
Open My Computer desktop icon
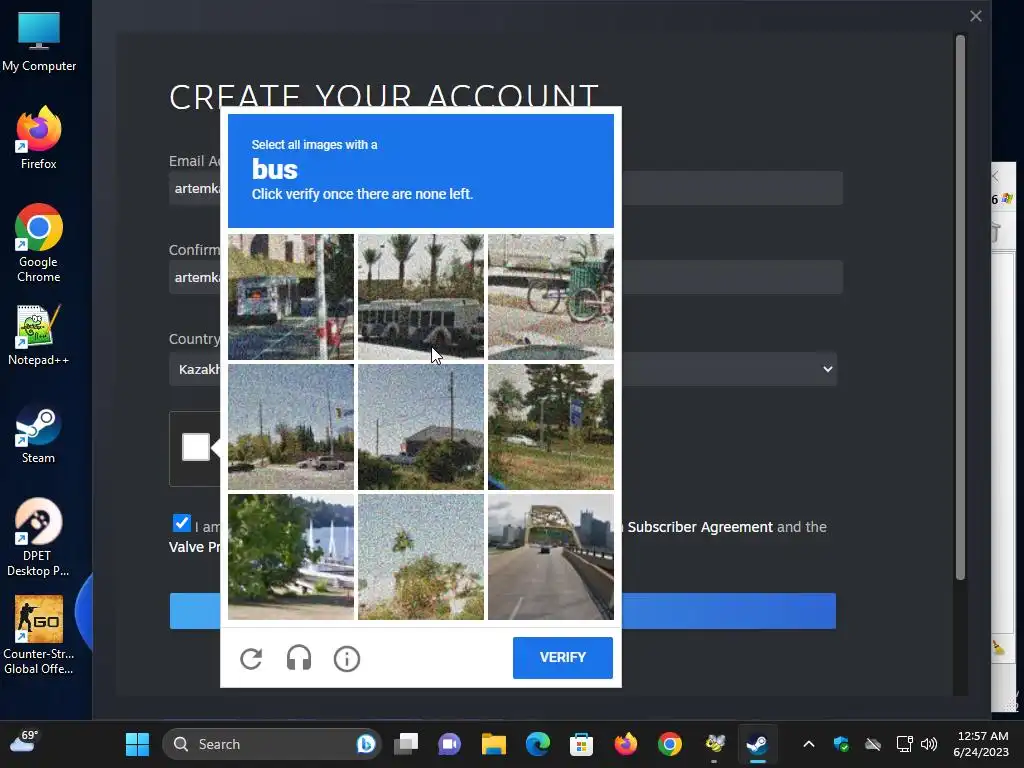coord(39,42)
